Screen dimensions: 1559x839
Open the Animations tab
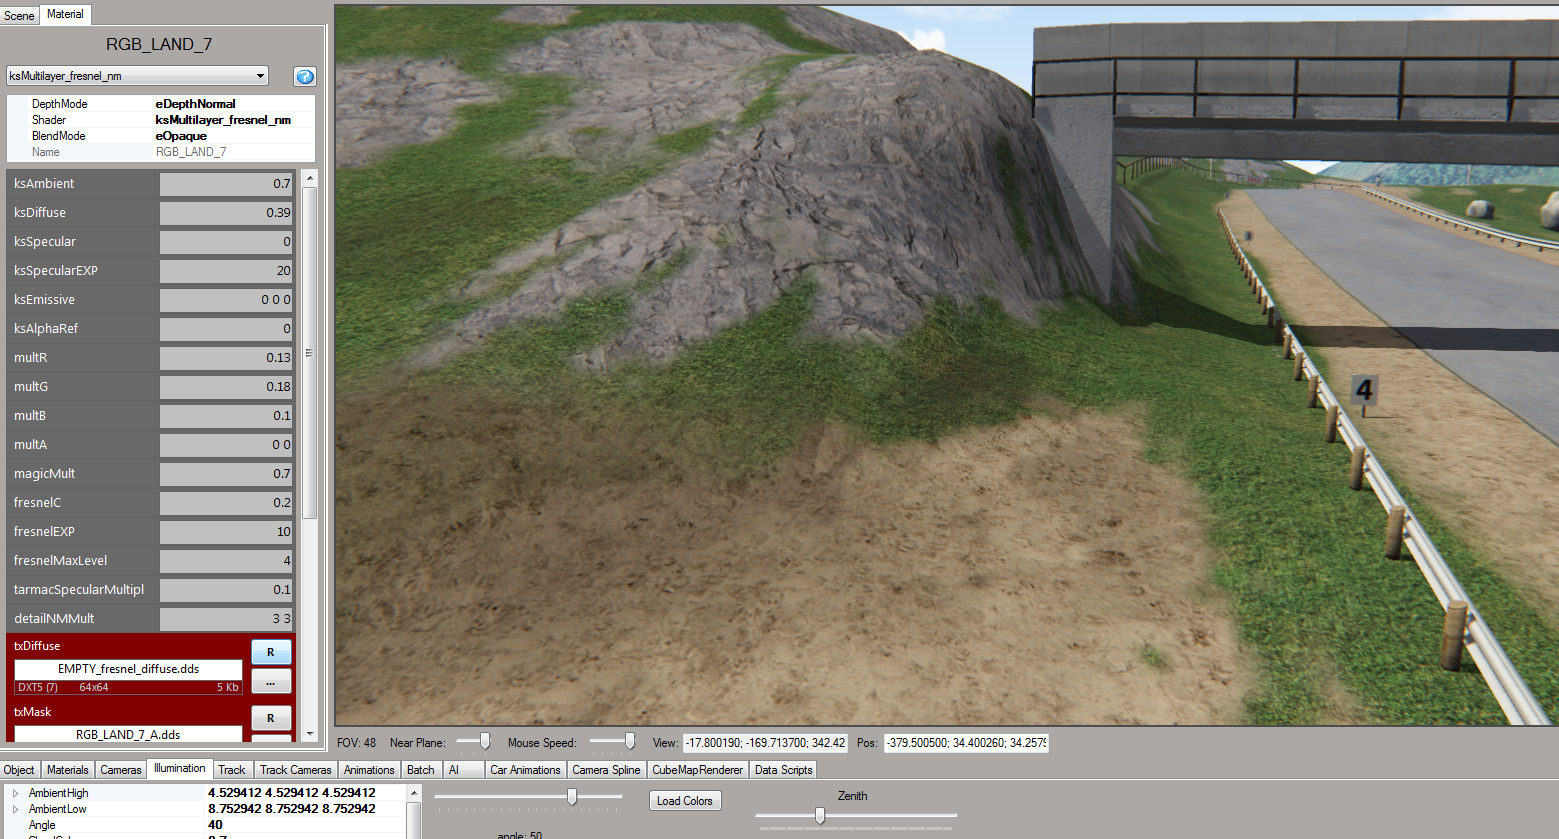point(369,770)
